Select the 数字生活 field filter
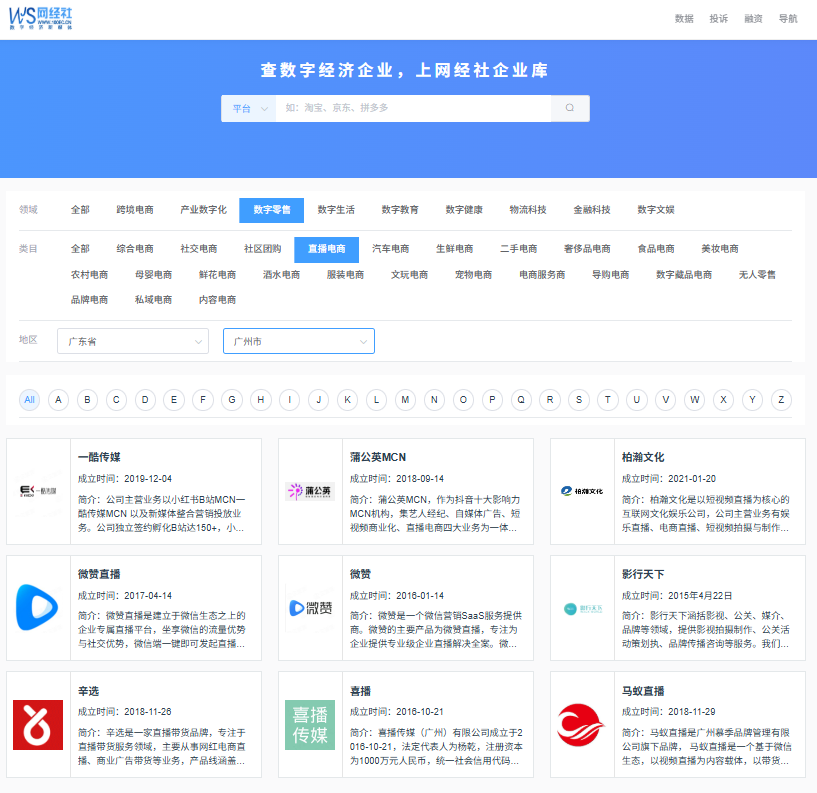 pyautogui.click(x=336, y=210)
